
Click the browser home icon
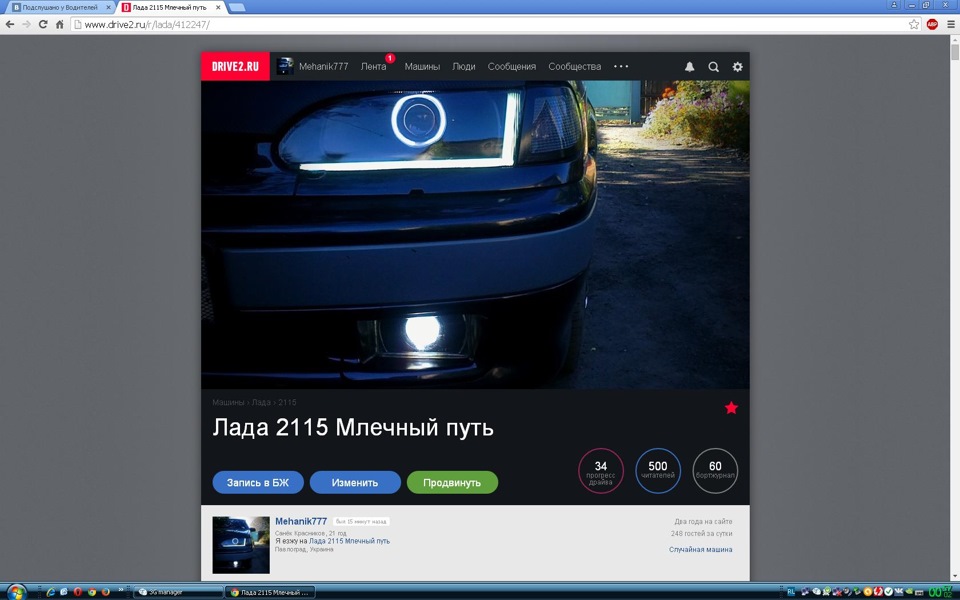pyautogui.click(x=59, y=24)
